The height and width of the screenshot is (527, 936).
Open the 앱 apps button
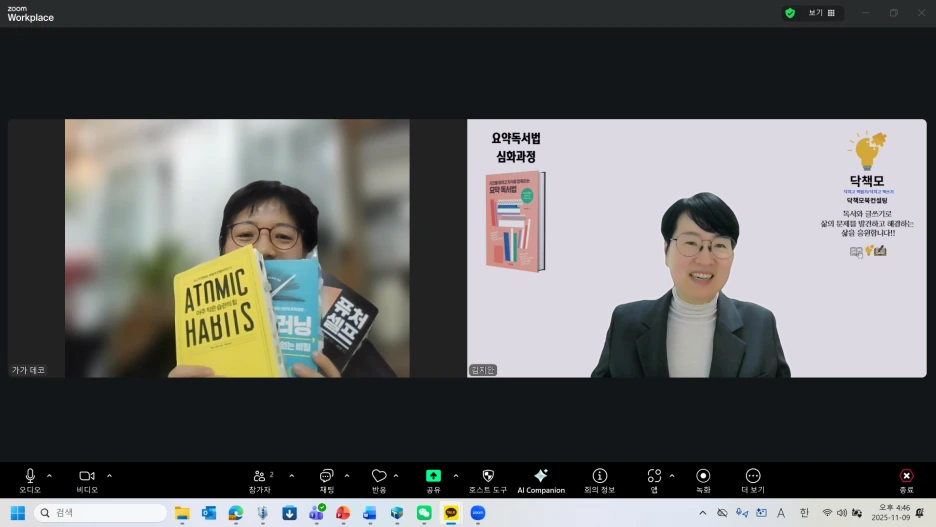[654, 480]
